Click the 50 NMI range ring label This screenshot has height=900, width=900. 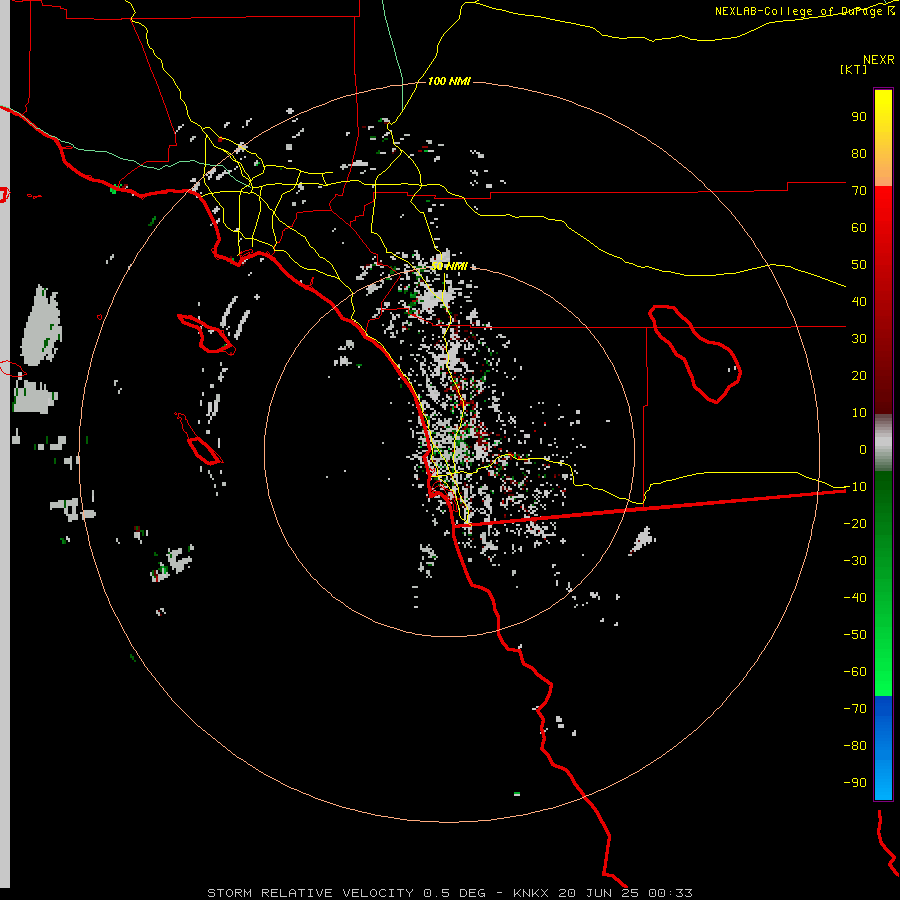[449, 266]
